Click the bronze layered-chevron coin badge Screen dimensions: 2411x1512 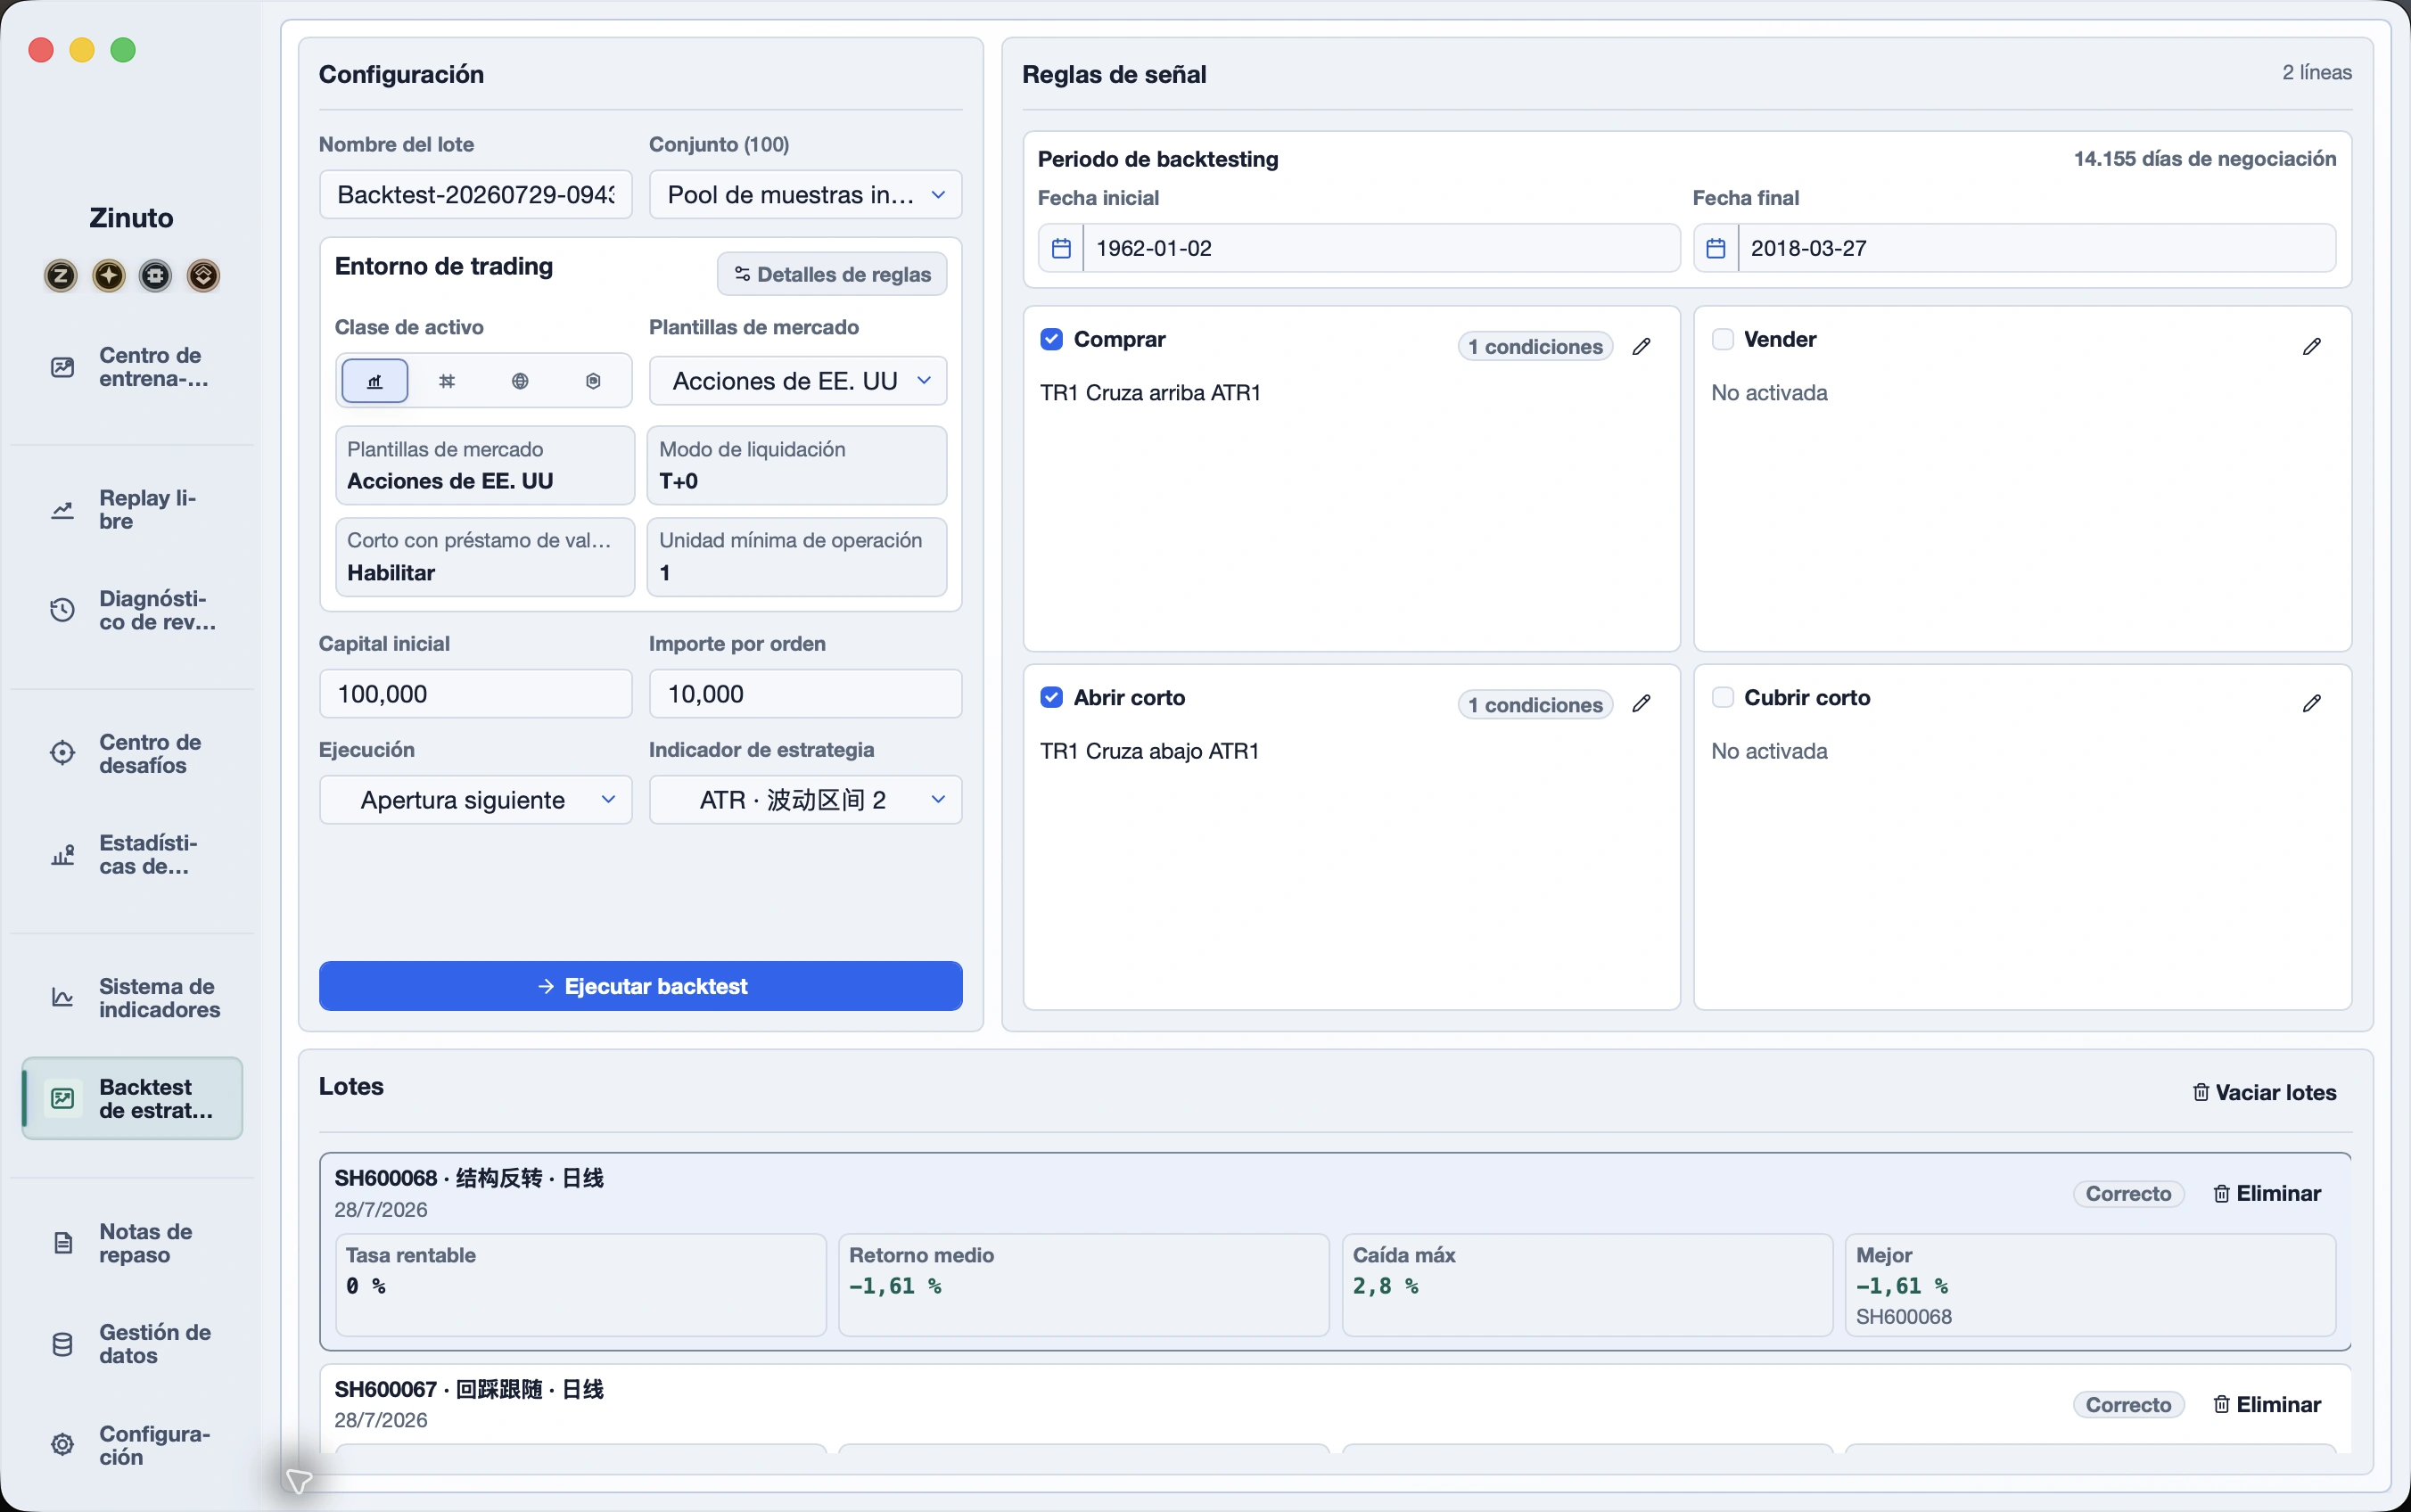(x=203, y=275)
